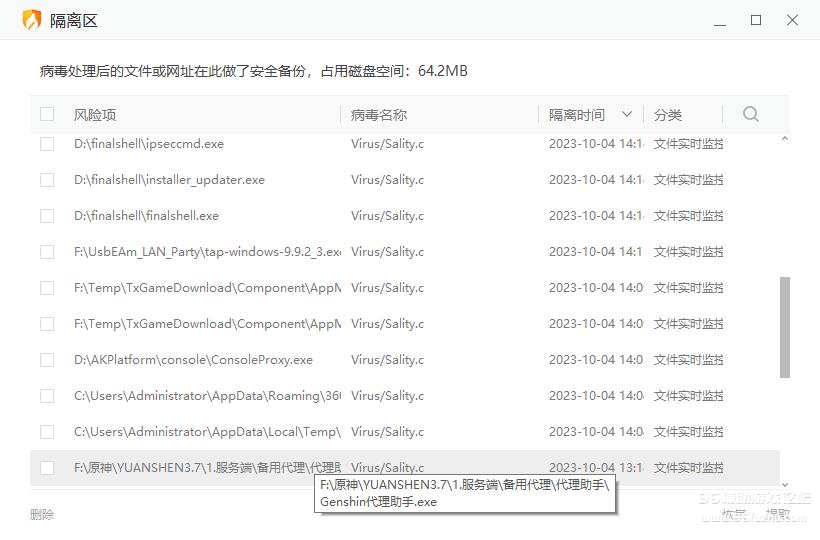Expand the 隔离时间 sort dropdown arrow

tap(627, 114)
